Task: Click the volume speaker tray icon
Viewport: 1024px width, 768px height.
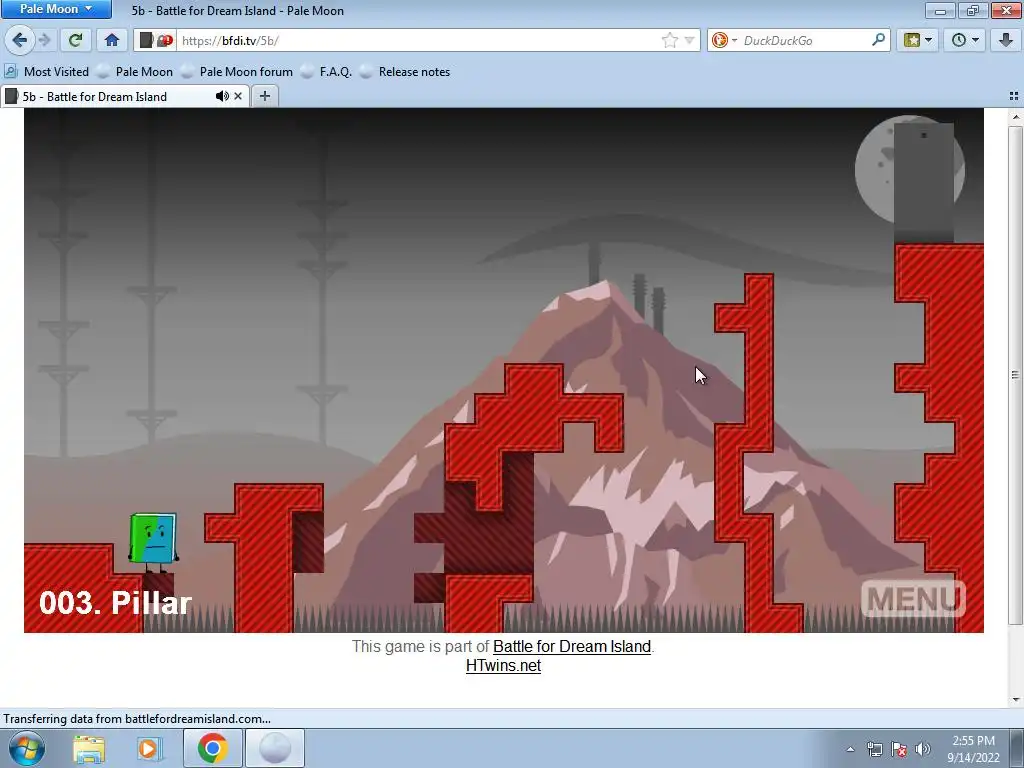Action: 922,749
